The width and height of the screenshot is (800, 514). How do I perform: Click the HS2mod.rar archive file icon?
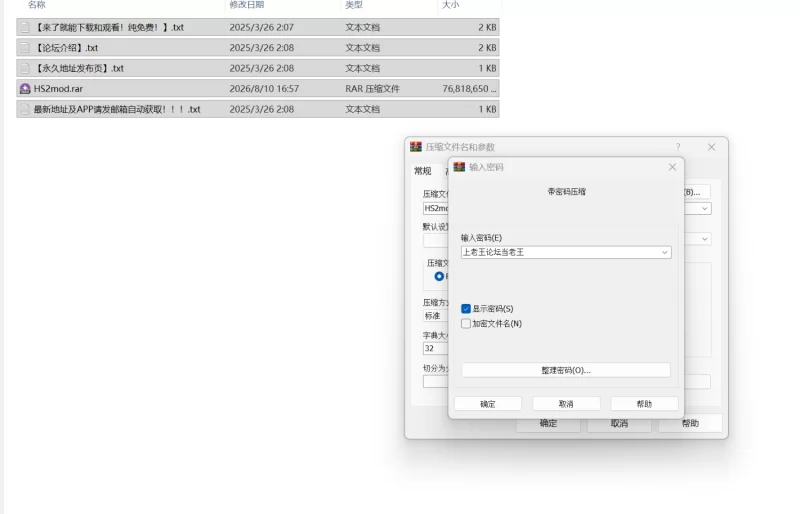coord(24,89)
